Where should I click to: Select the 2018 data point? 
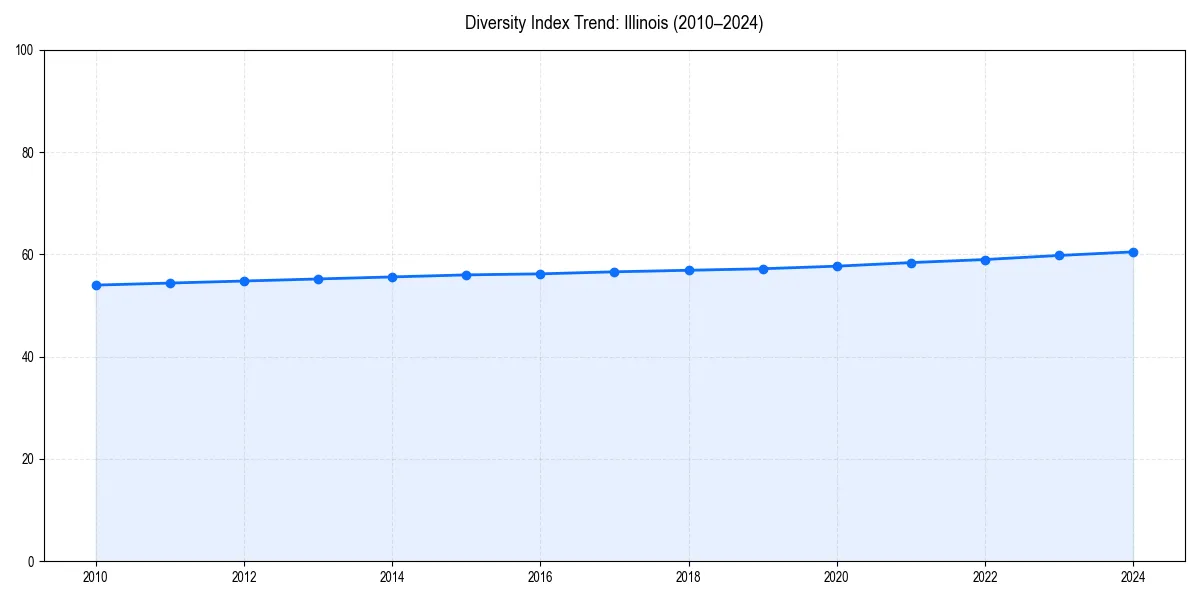688,269
